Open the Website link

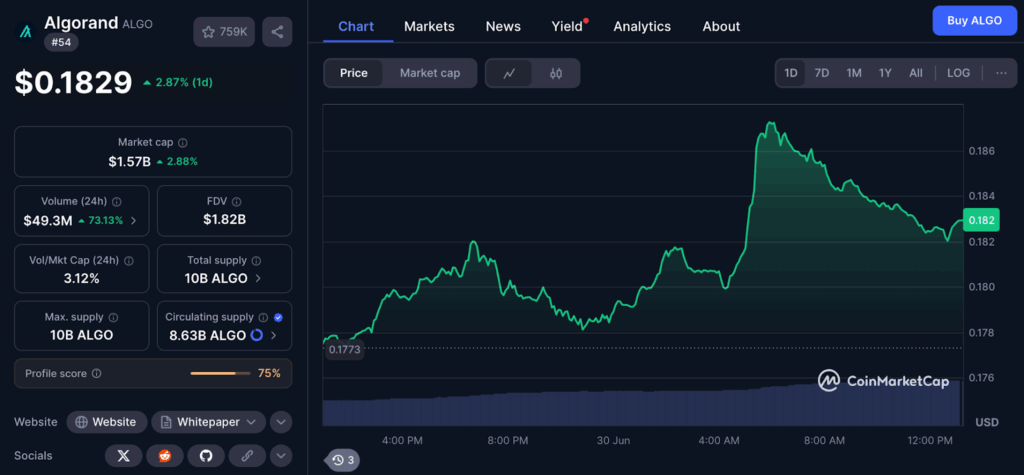(107, 422)
